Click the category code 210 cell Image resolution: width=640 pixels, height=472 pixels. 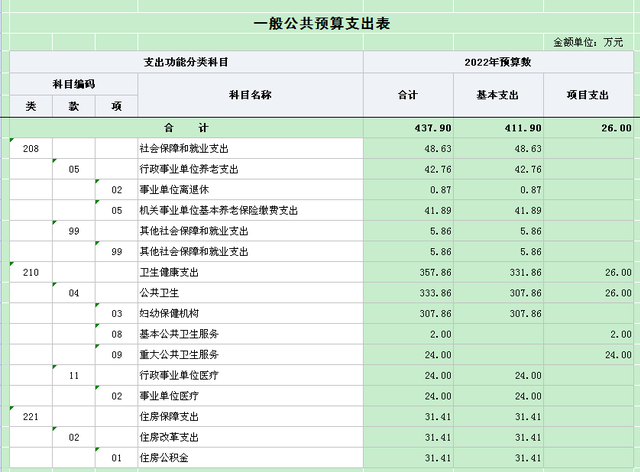tap(31, 272)
